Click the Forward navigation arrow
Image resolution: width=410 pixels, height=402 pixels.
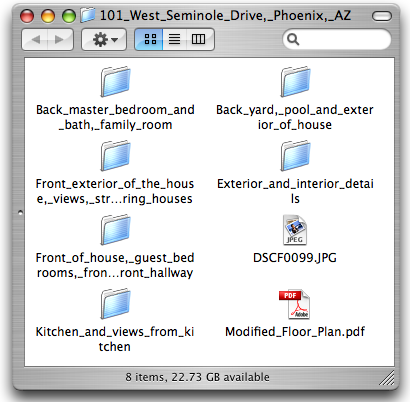point(60,40)
